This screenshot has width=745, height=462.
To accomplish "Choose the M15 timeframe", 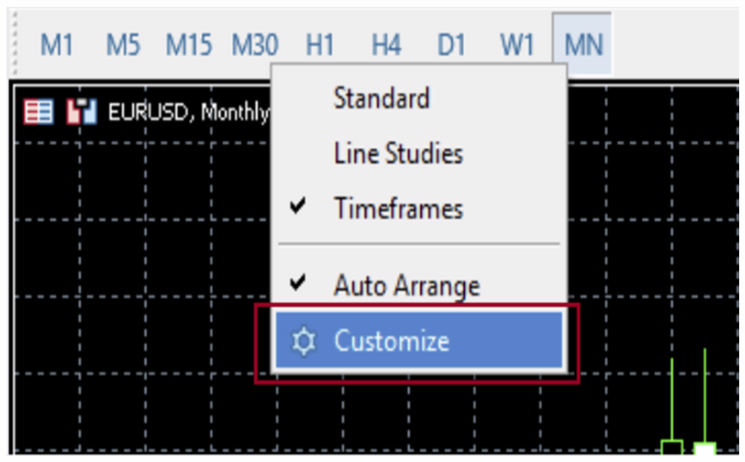I will (x=191, y=45).
